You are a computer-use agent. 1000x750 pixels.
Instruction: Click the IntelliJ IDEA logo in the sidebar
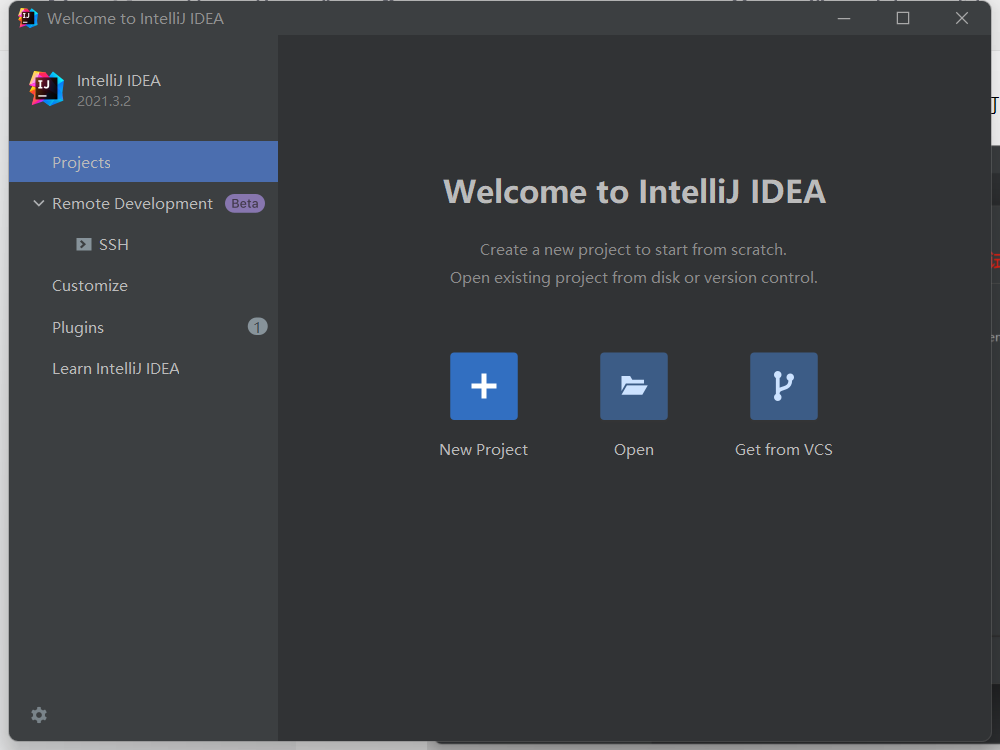coord(47,89)
